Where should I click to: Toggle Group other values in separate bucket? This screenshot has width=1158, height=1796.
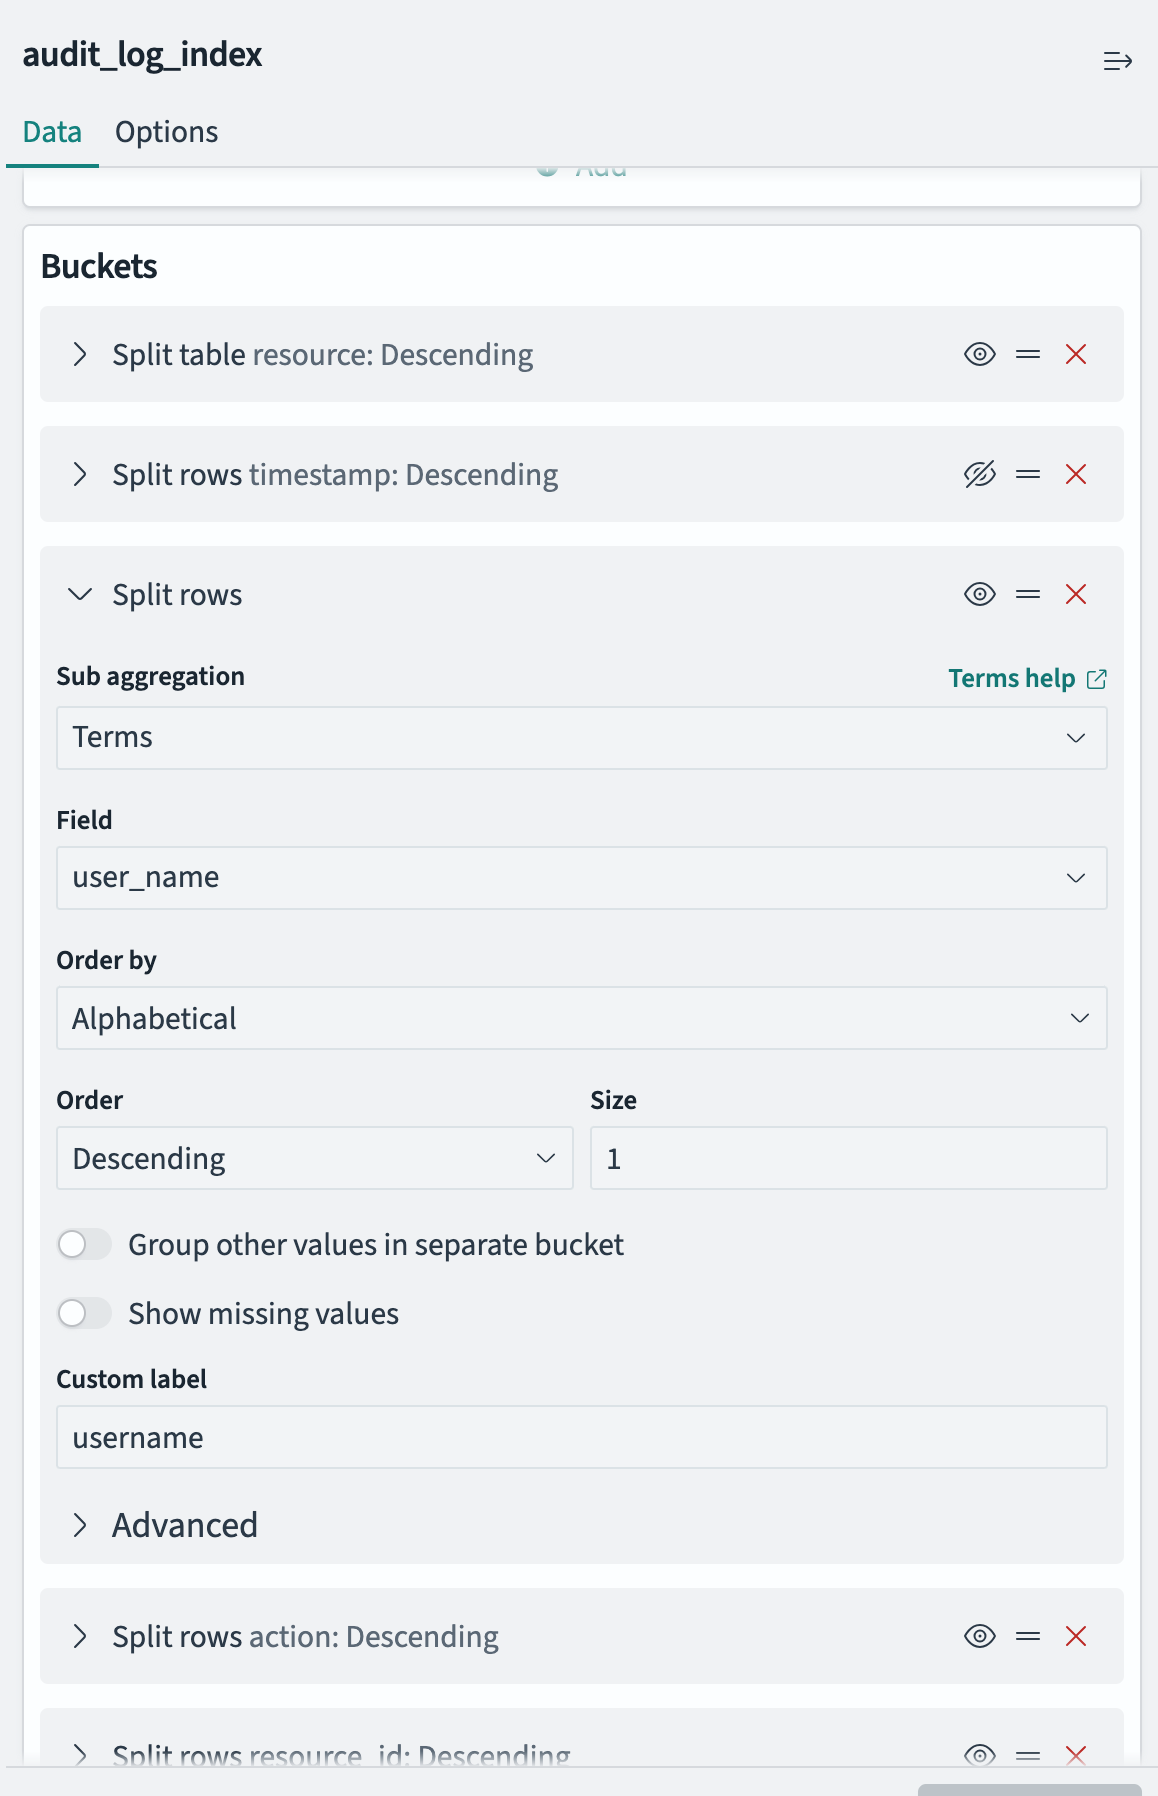[84, 1245]
